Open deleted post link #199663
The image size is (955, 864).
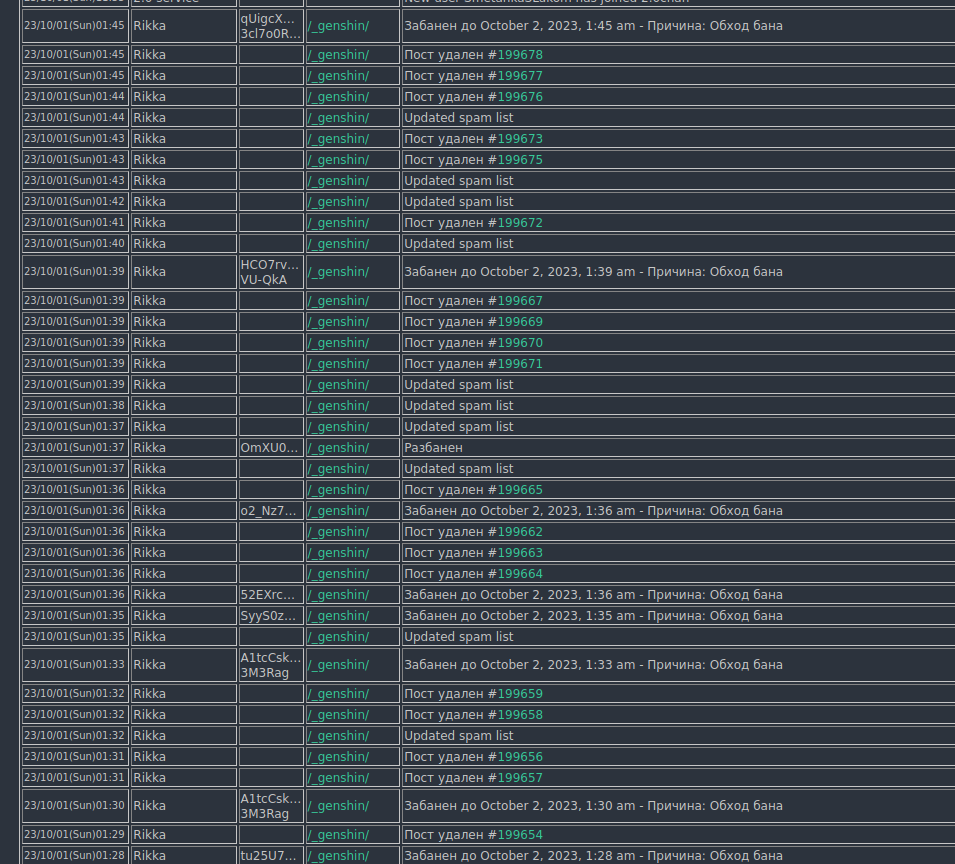click(x=520, y=553)
